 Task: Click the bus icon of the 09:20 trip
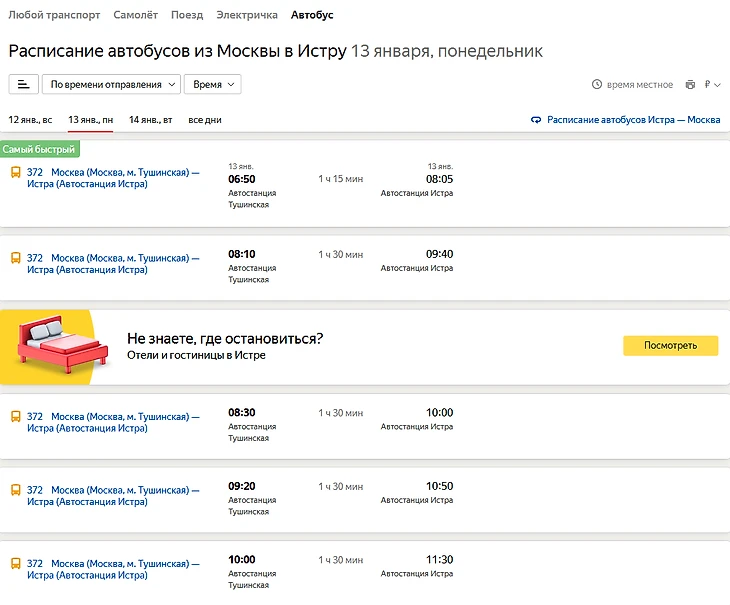(x=15, y=490)
